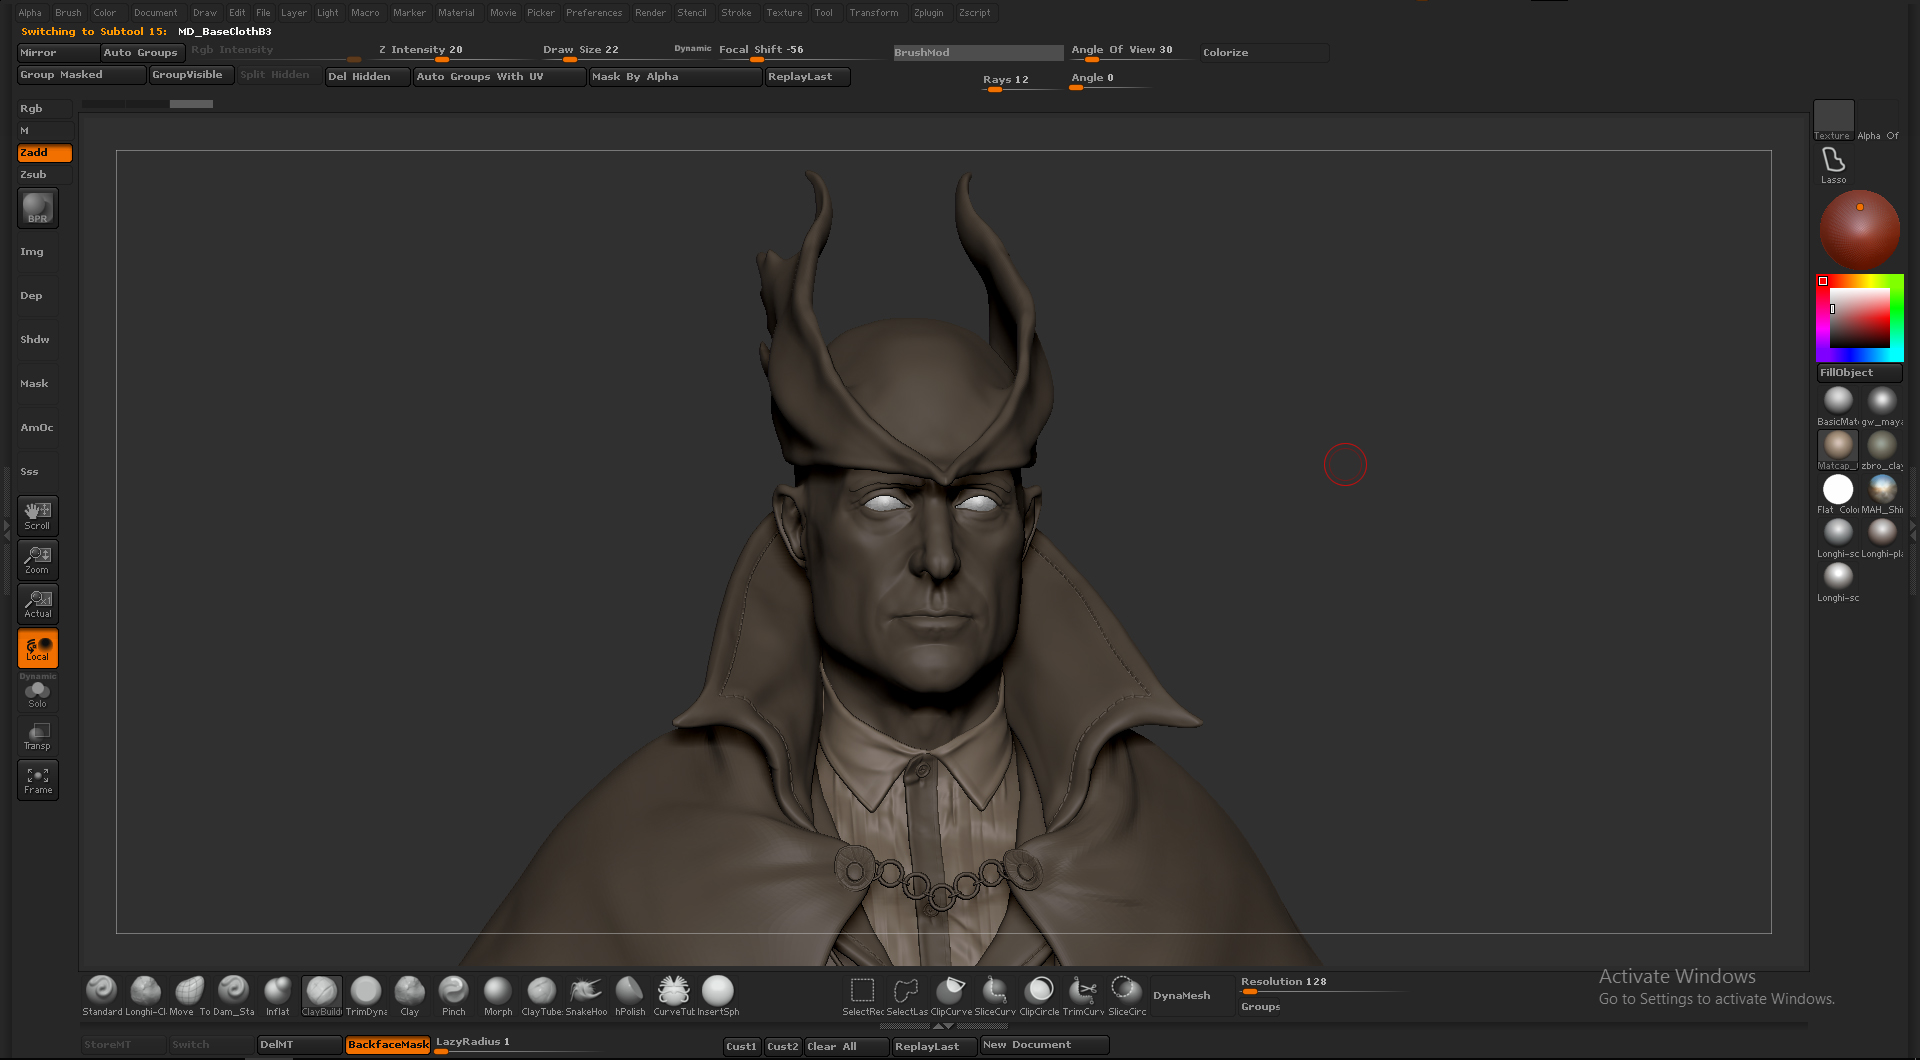The height and width of the screenshot is (1060, 1920).
Task: Click the BPR render button
Action: [38, 209]
